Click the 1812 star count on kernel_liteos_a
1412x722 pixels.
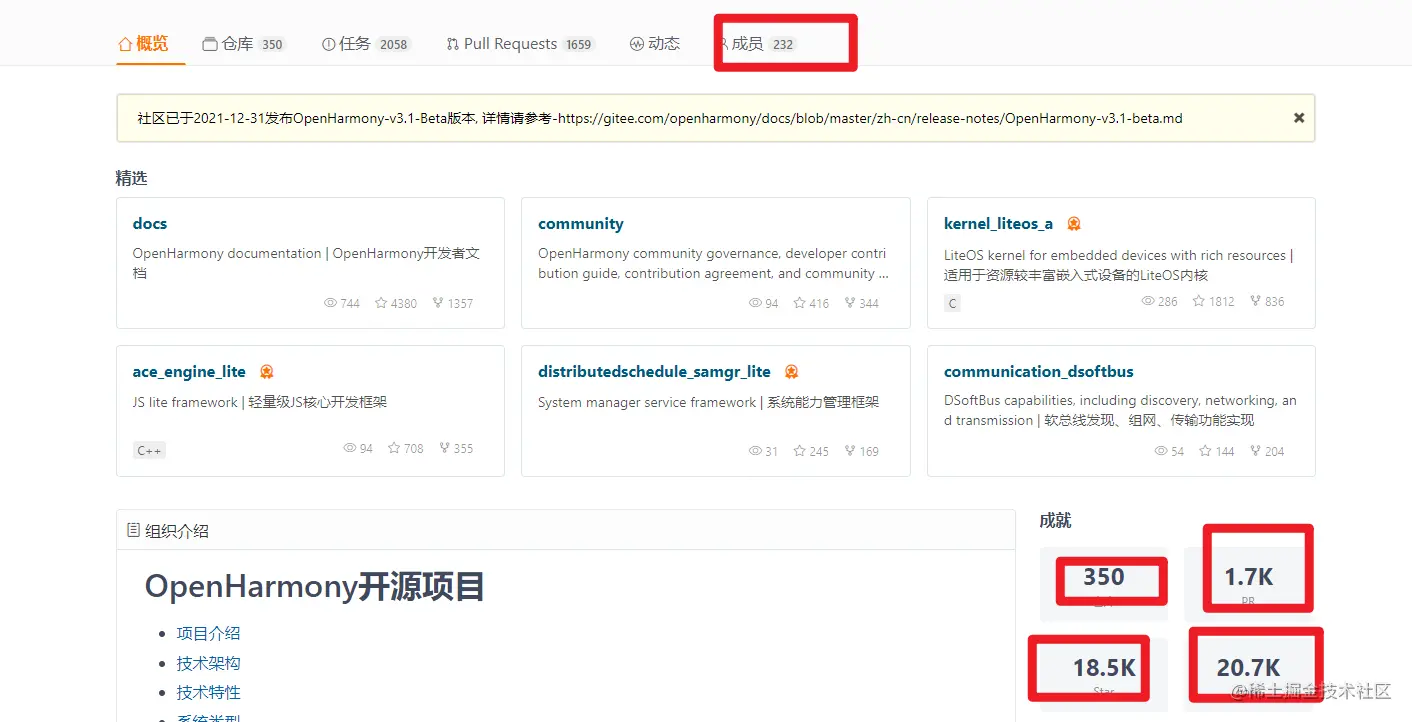(x=1221, y=301)
